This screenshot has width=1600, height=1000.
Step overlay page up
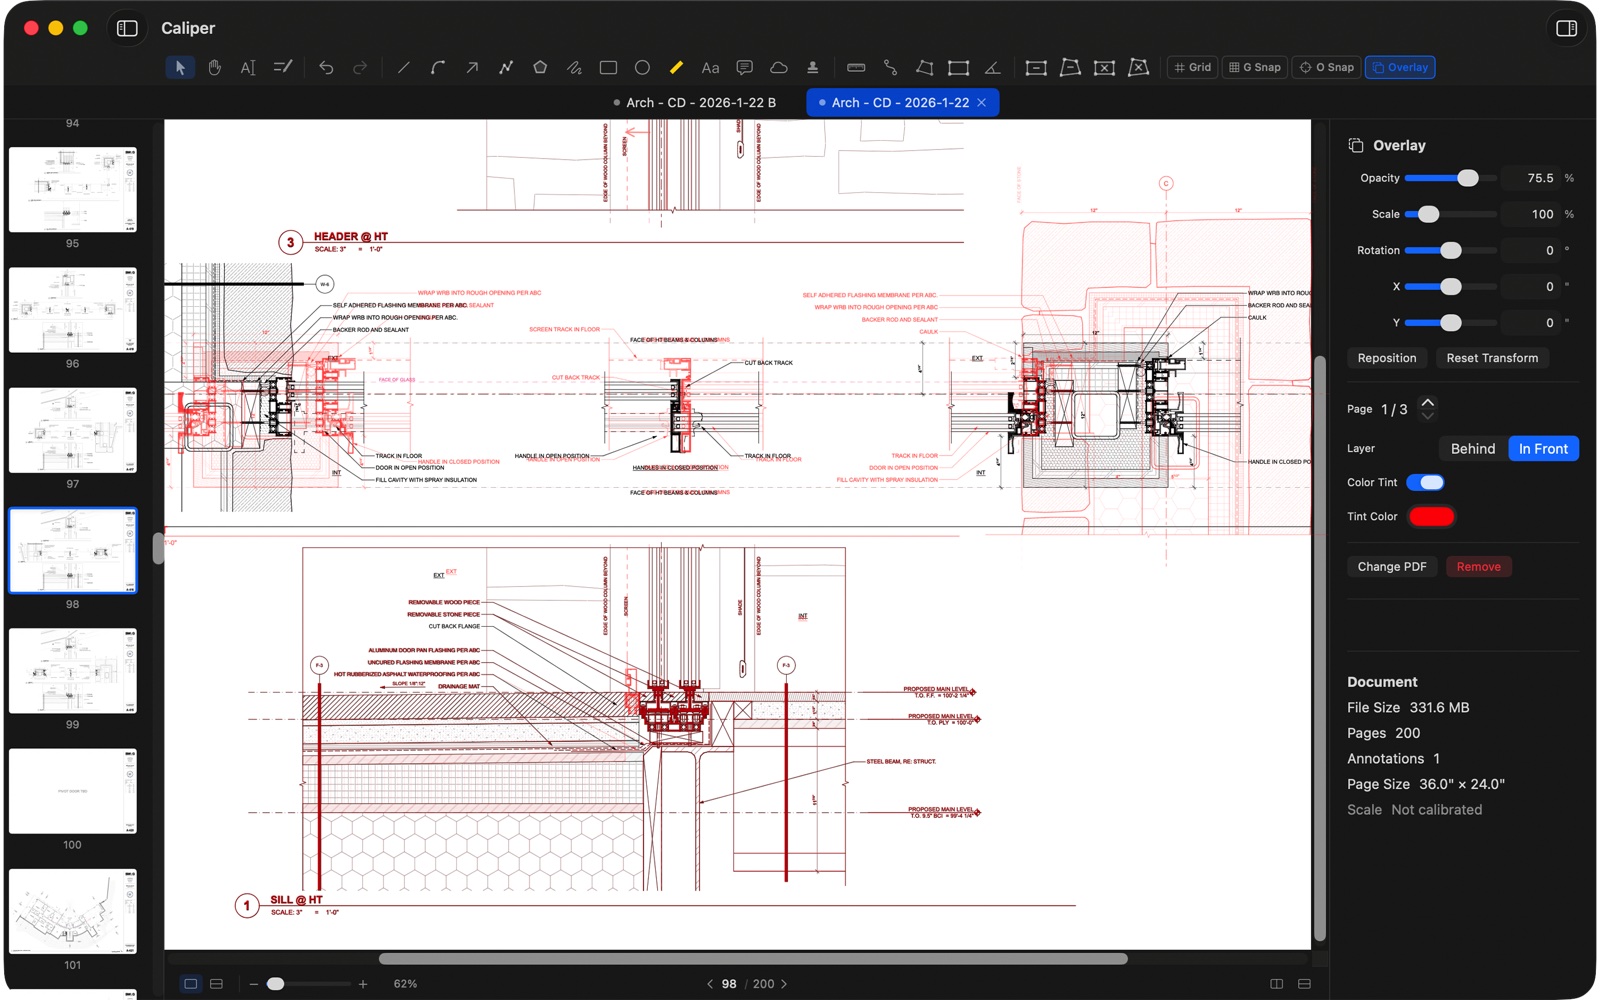pyautogui.click(x=1428, y=402)
